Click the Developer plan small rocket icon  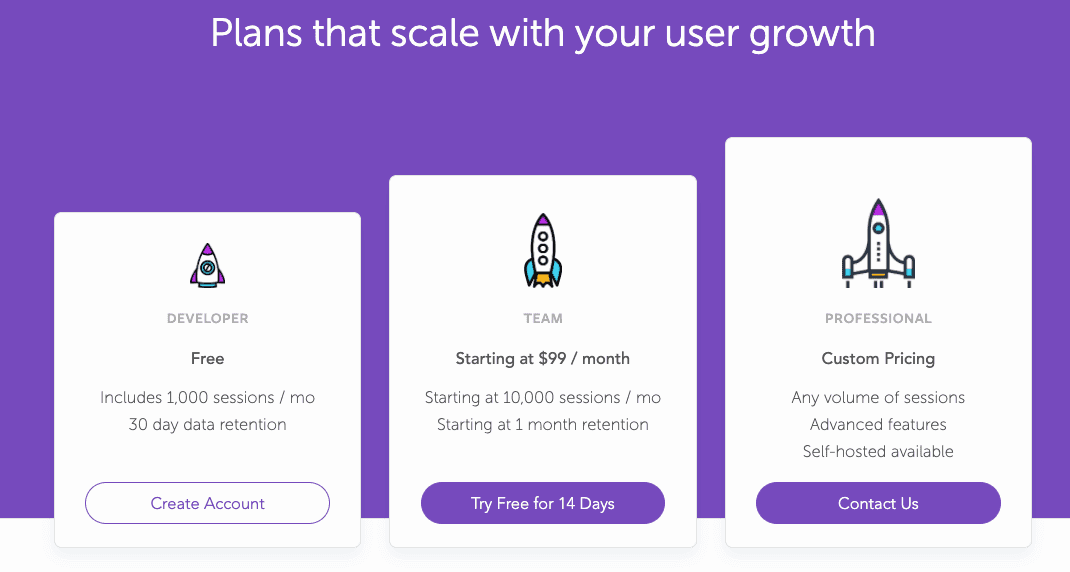207,265
